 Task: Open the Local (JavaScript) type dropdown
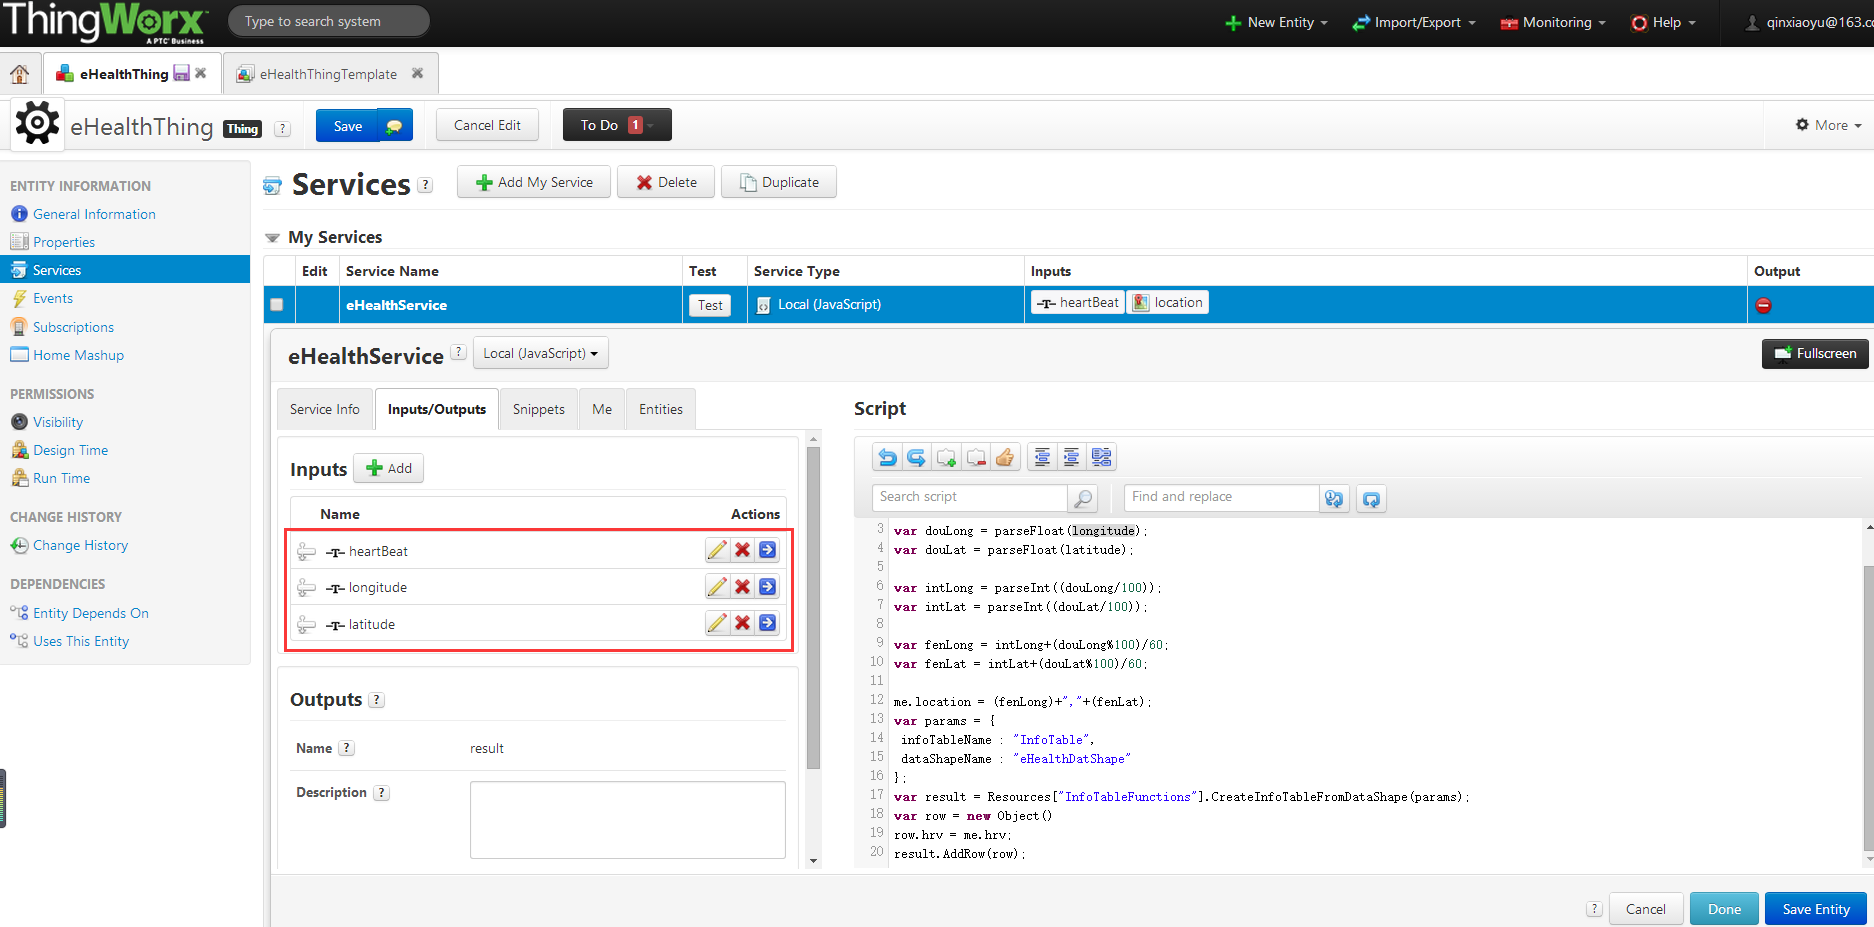540,353
